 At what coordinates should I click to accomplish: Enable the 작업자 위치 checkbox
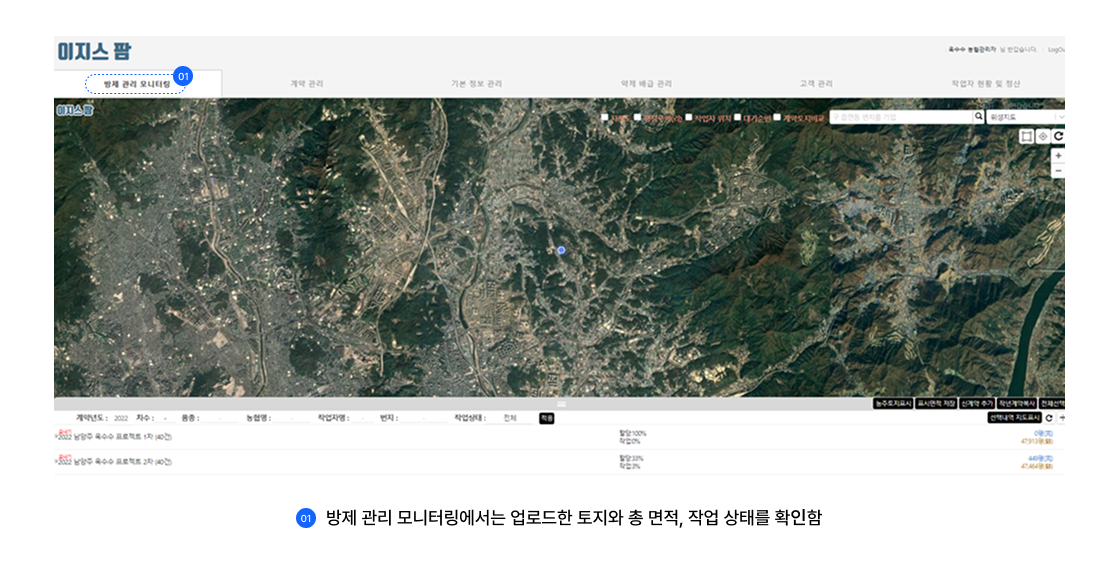(689, 118)
